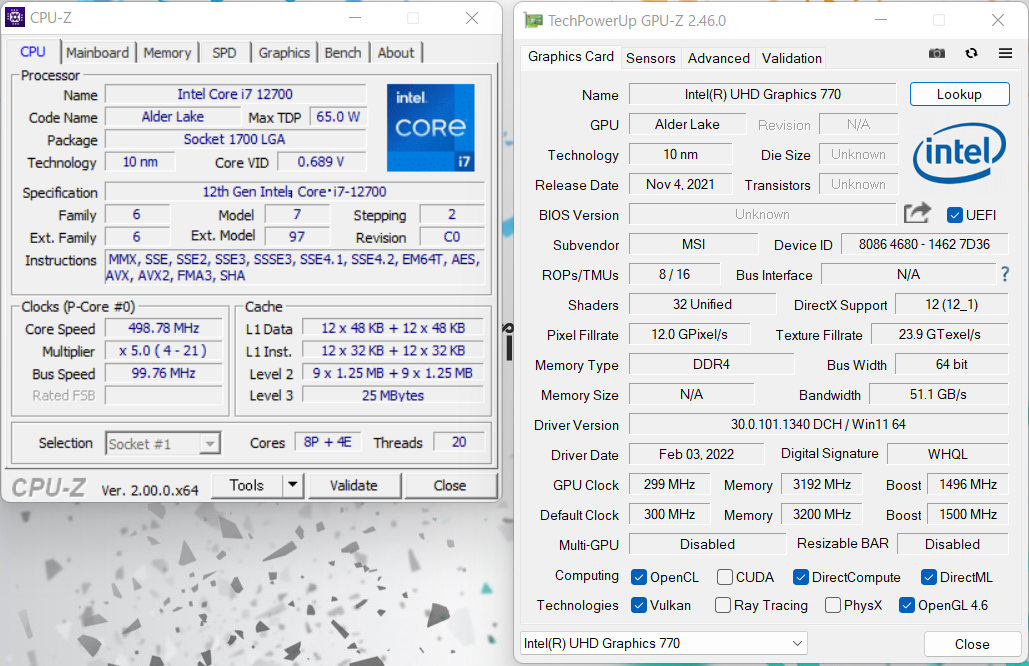1029x666 pixels.
Task: Switch to the Mainboard tab in CPU-Z
Action: (97, 53)
